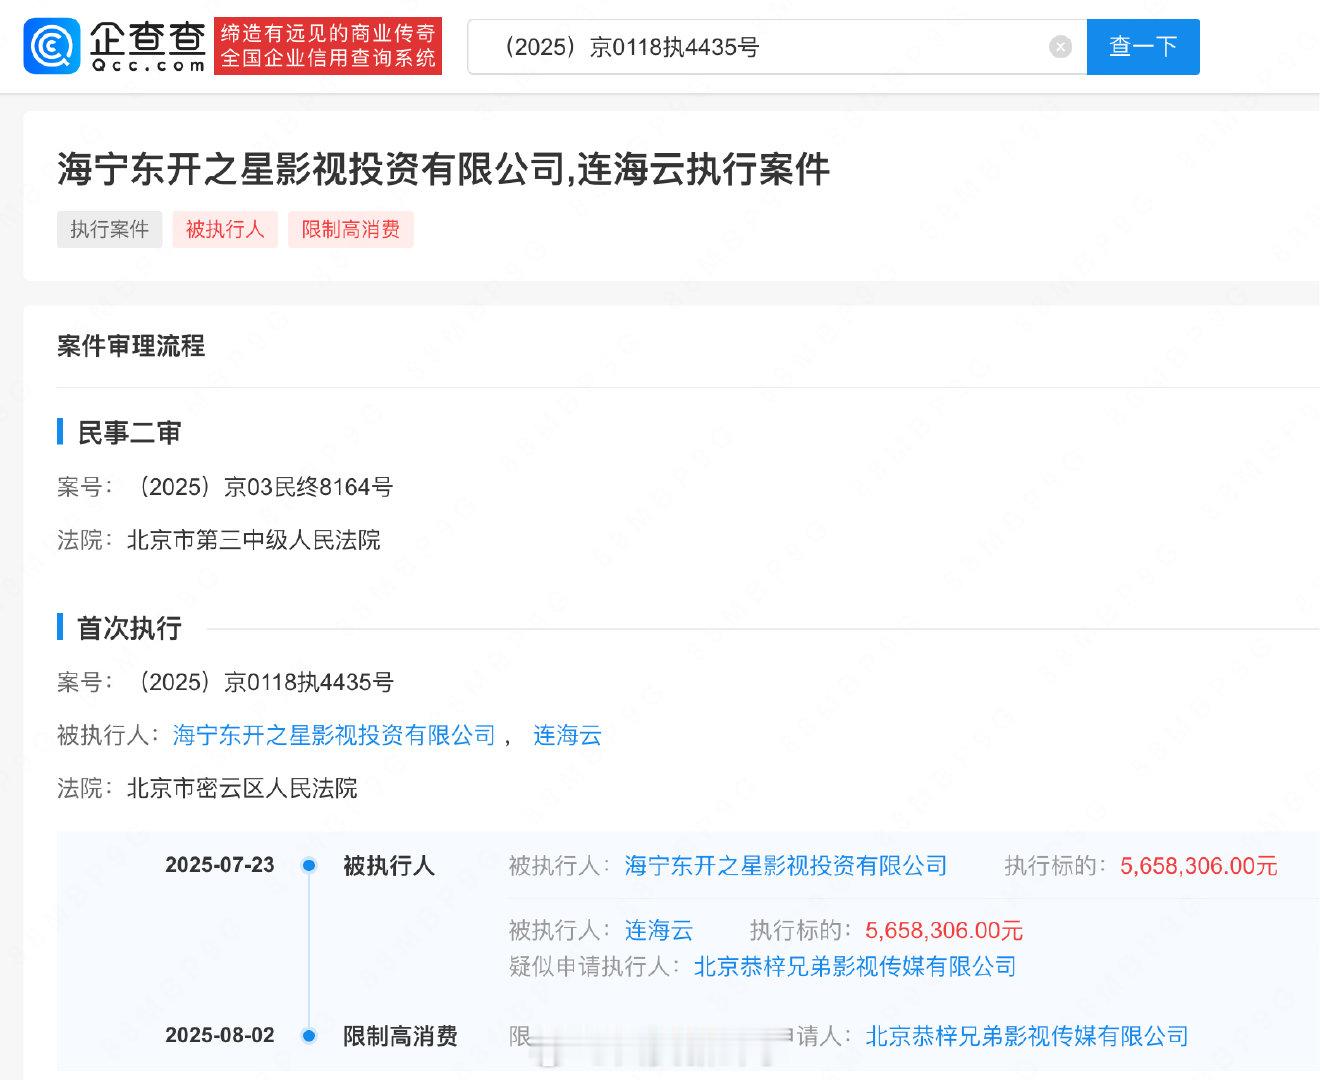Select the 执行案件 tag
The width and height of the screenshot is (1320, 1080).
click(x=110, y=229)
